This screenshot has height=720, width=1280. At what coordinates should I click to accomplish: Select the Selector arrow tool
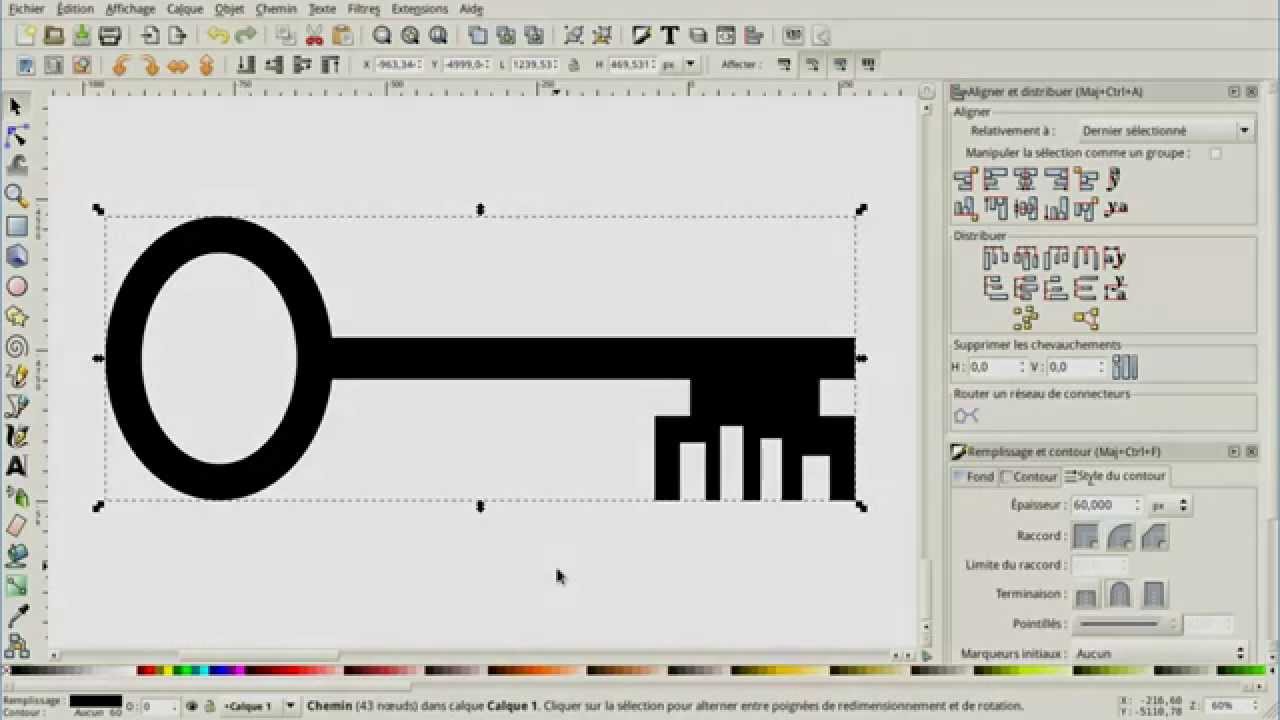(16, 107)
